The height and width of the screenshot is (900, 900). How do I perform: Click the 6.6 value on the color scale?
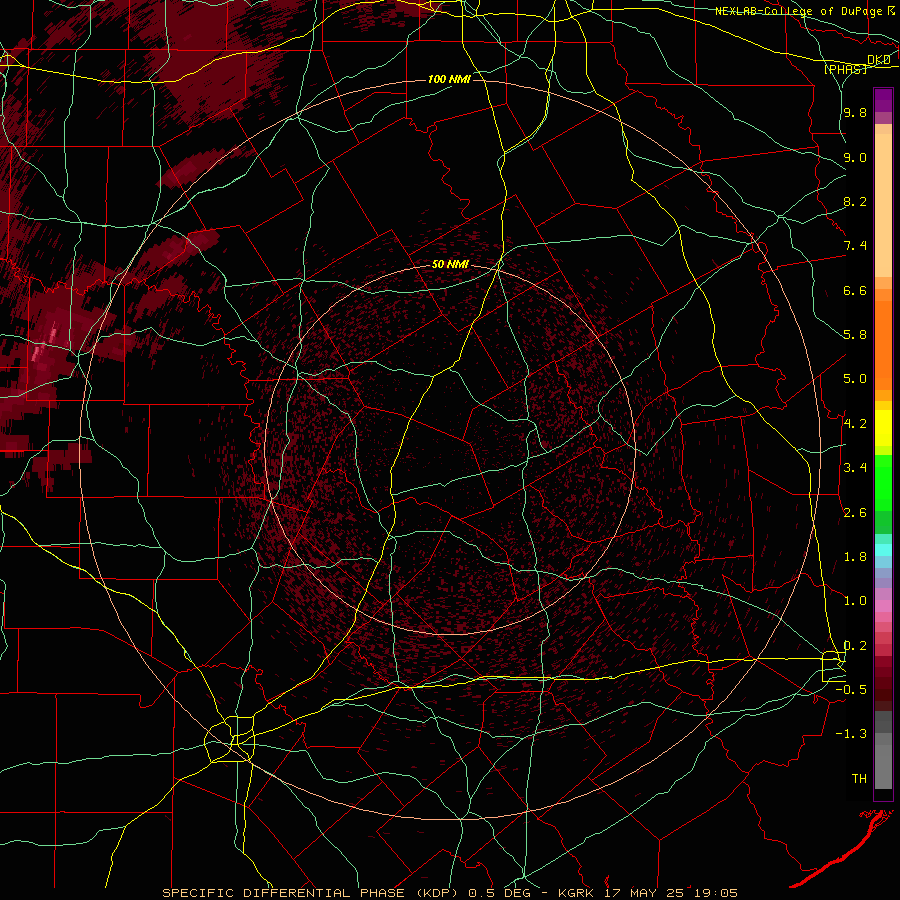pos(855,290)
